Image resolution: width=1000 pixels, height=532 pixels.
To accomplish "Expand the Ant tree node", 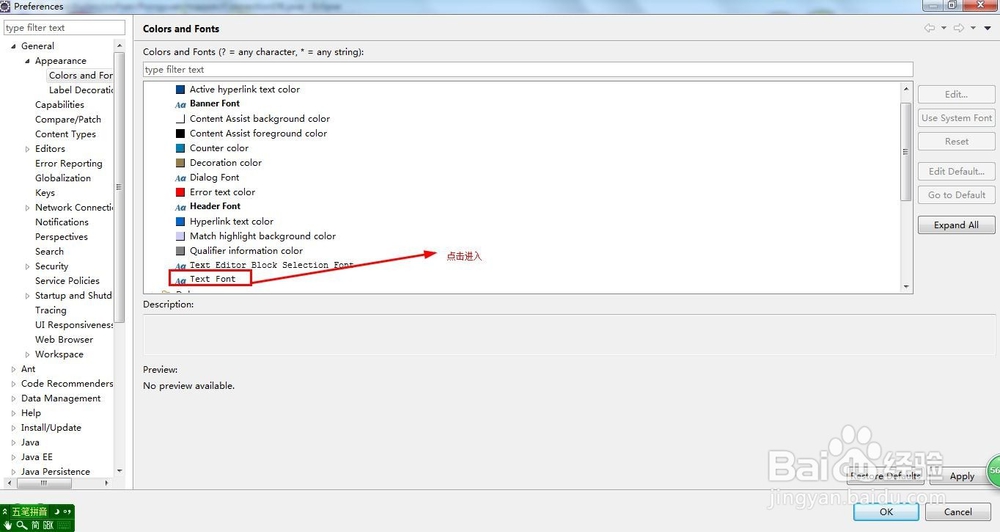I will point(13,369).
